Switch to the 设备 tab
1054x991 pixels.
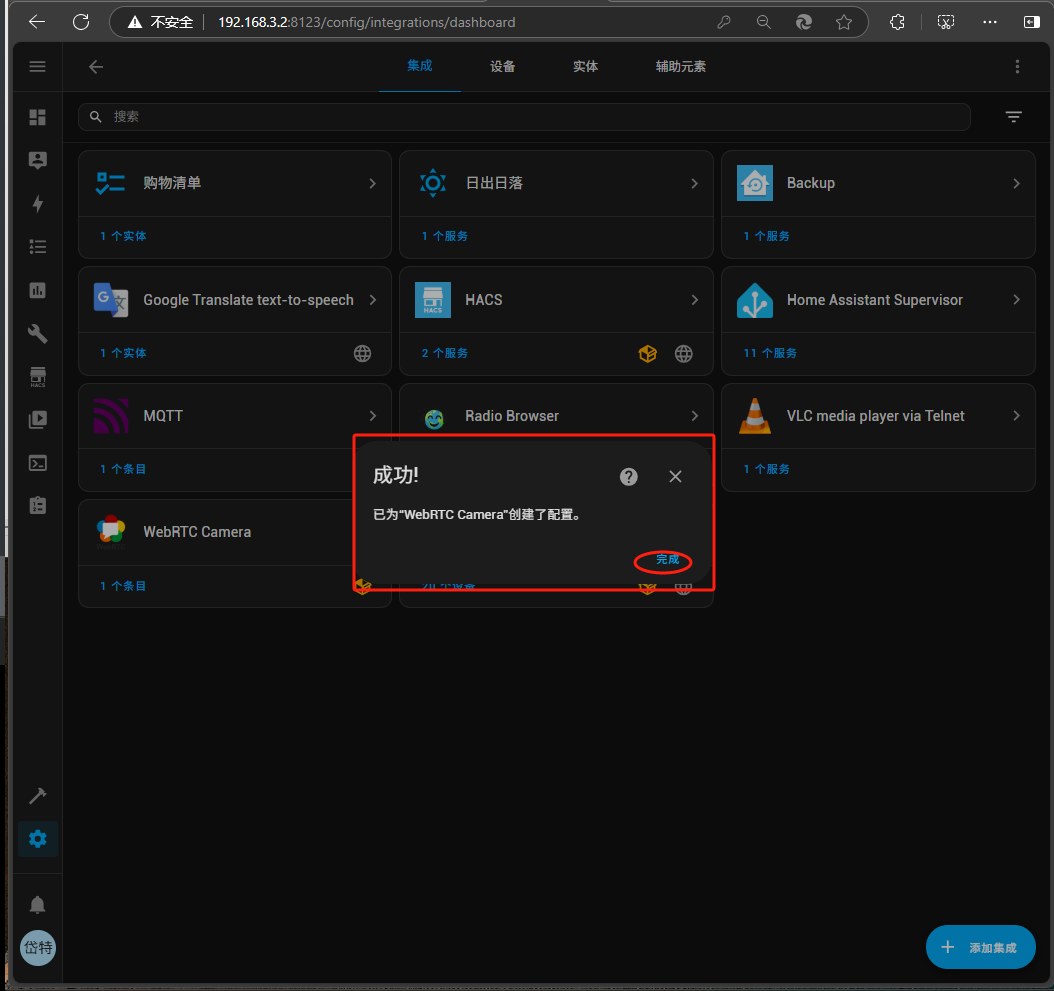tap(503, 67)
